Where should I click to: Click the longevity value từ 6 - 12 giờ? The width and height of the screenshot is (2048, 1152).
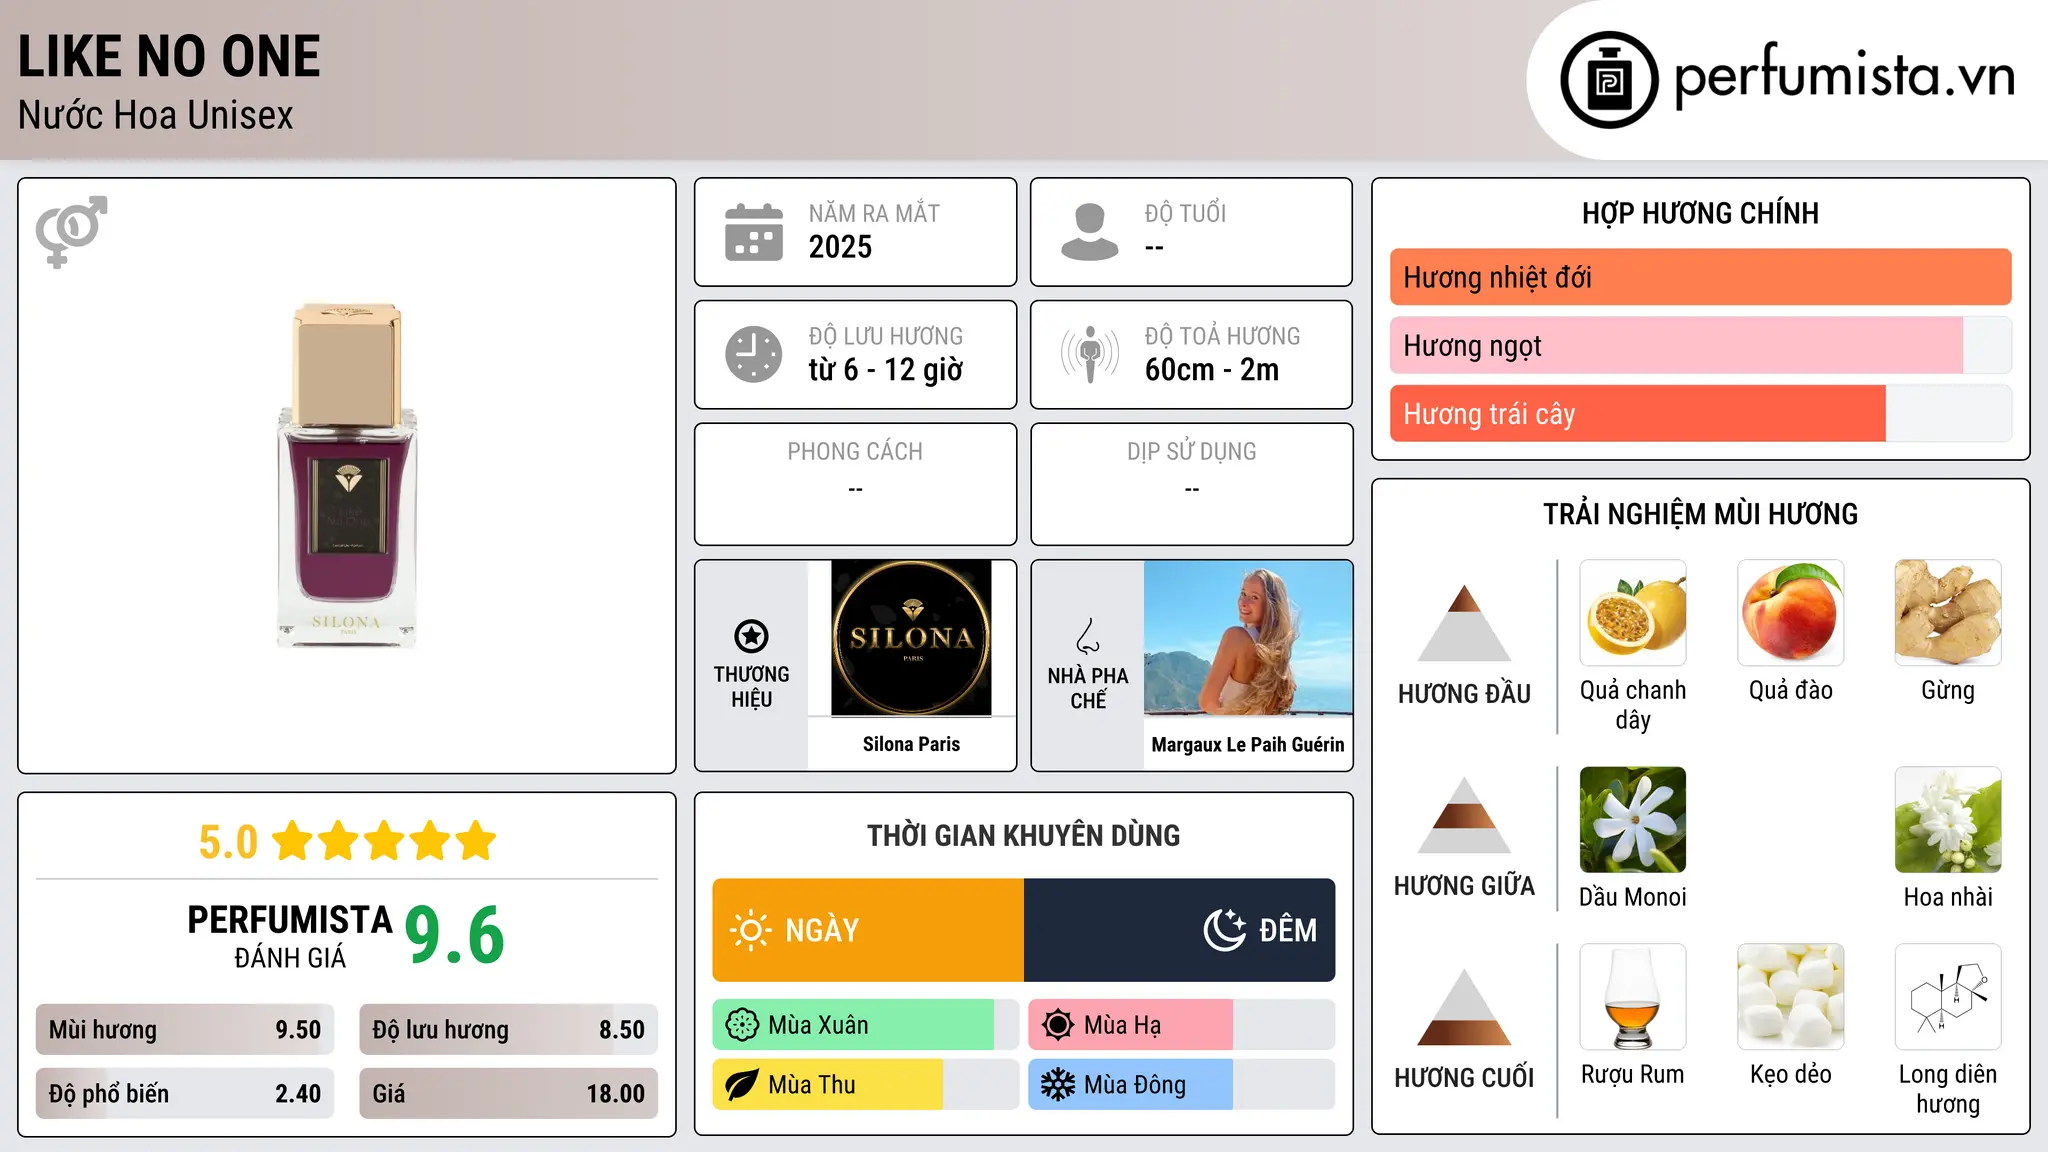[x=886, y=370]
